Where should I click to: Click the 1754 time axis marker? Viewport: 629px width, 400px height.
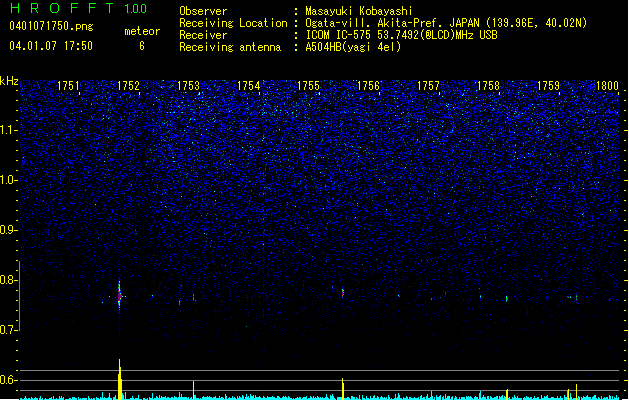(x=248, y=85)
